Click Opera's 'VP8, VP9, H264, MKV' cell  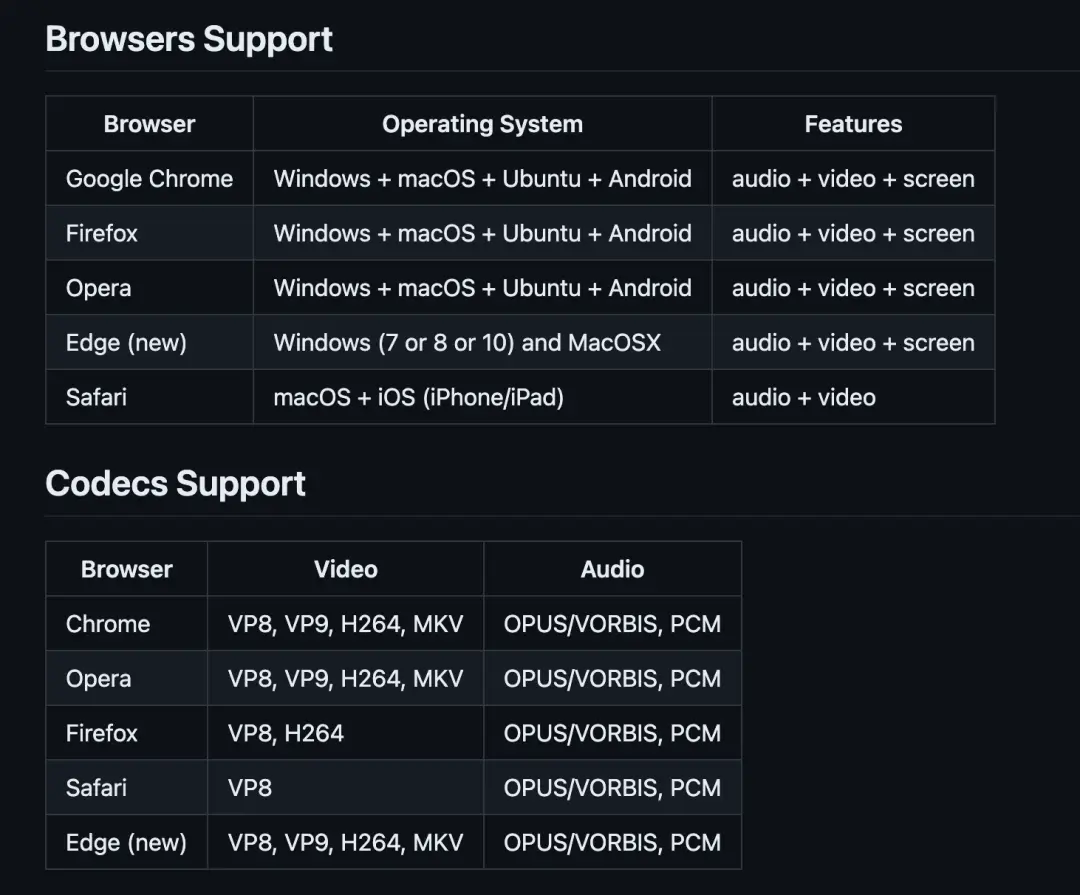[345, 679]
